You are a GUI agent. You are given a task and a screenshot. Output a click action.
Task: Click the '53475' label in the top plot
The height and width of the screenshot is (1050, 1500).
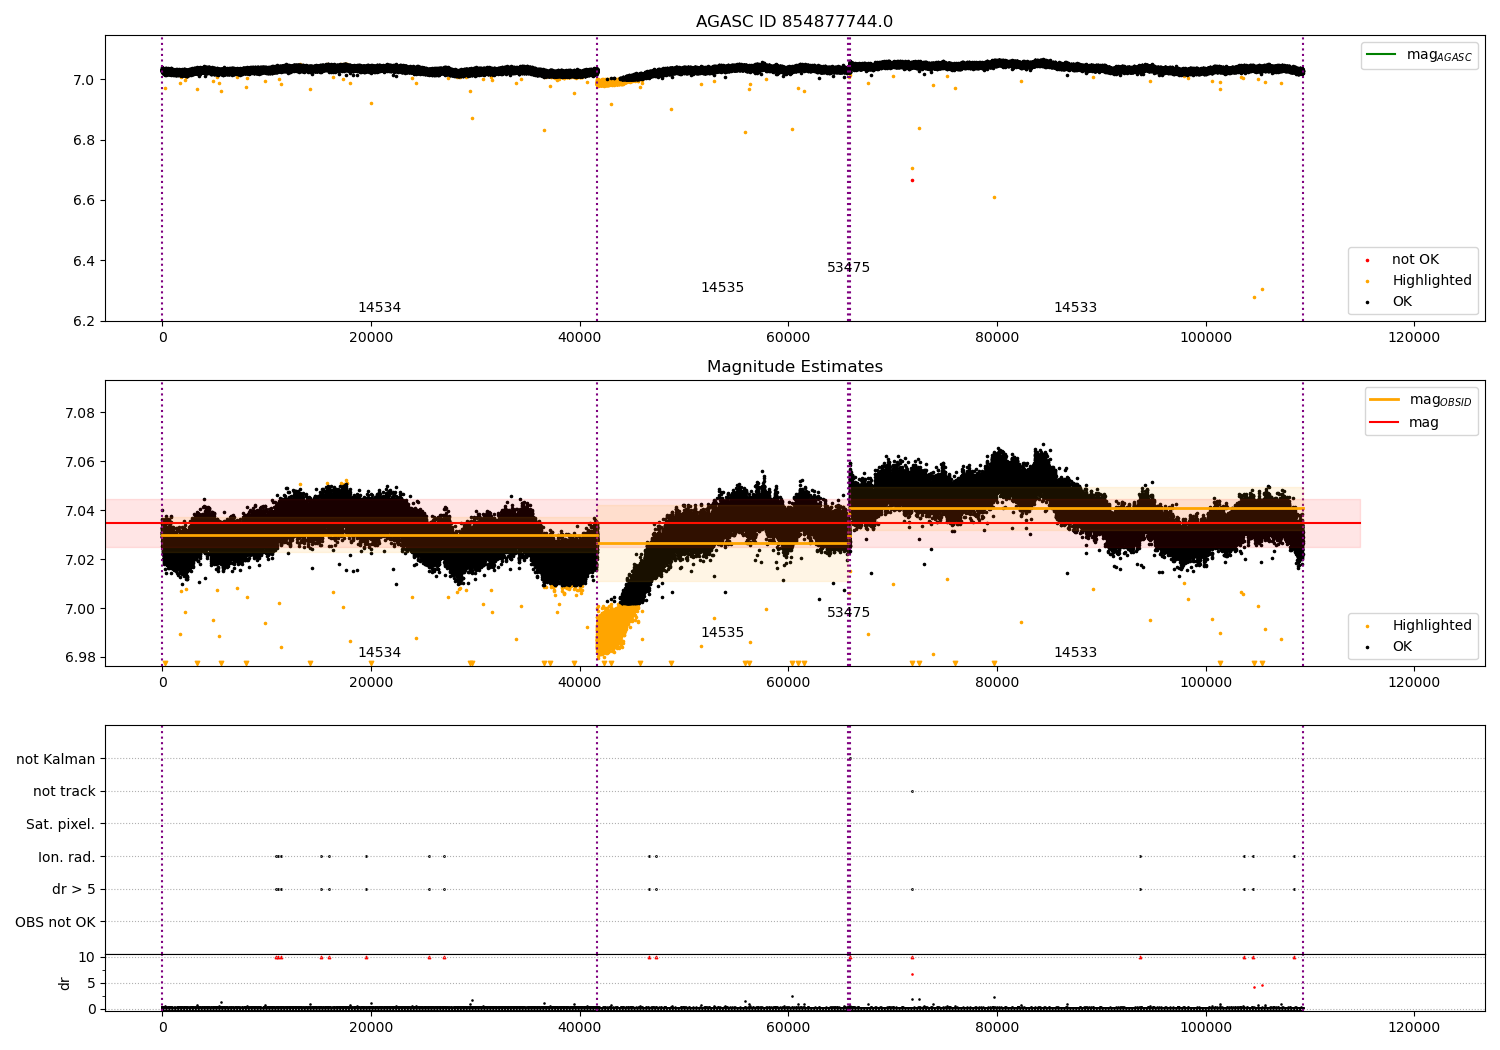(848, 268)
